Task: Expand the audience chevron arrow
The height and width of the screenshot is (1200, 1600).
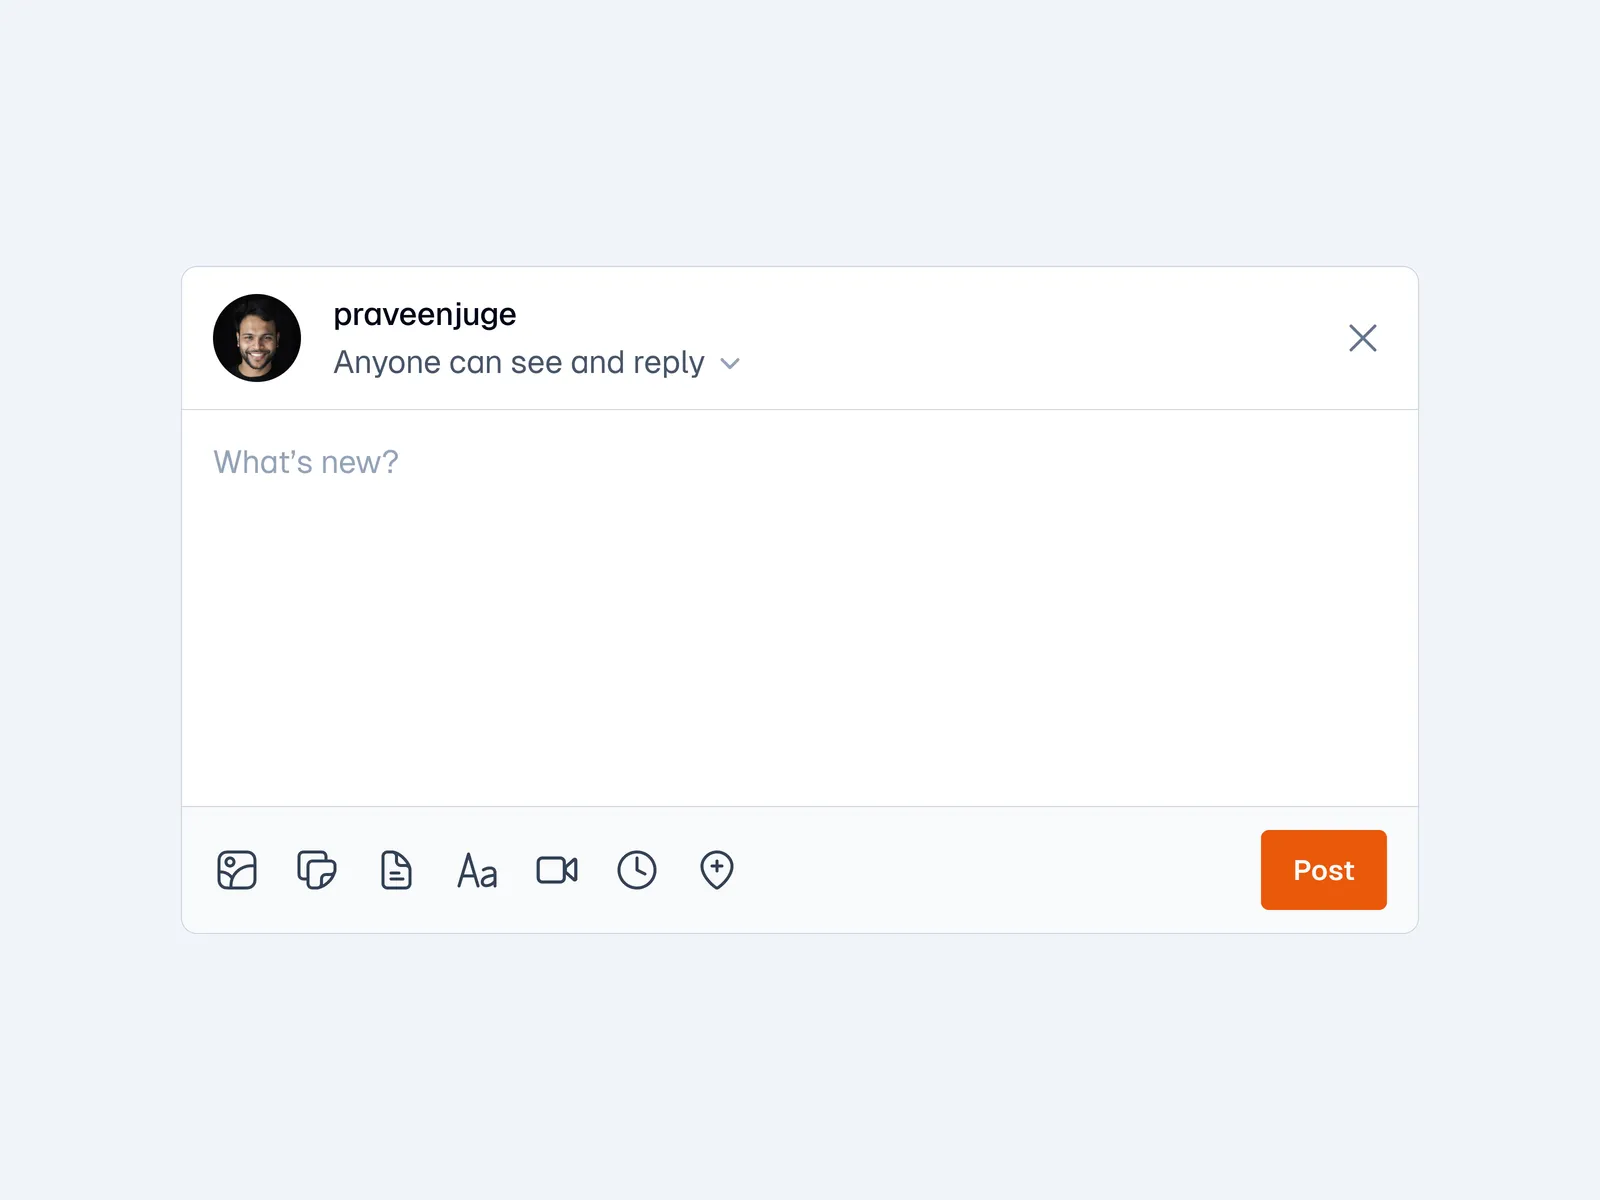Action: click(x=730, y=364)
